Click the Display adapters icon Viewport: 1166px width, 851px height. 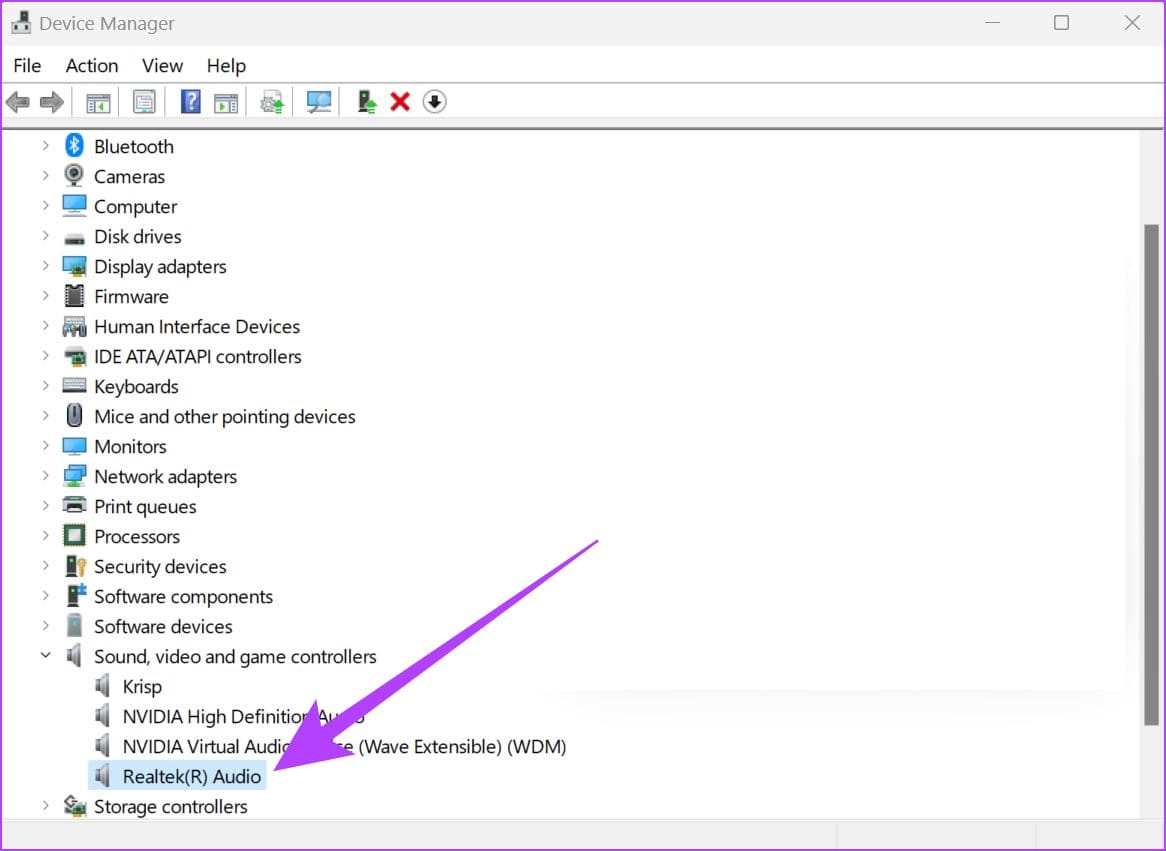74,266
